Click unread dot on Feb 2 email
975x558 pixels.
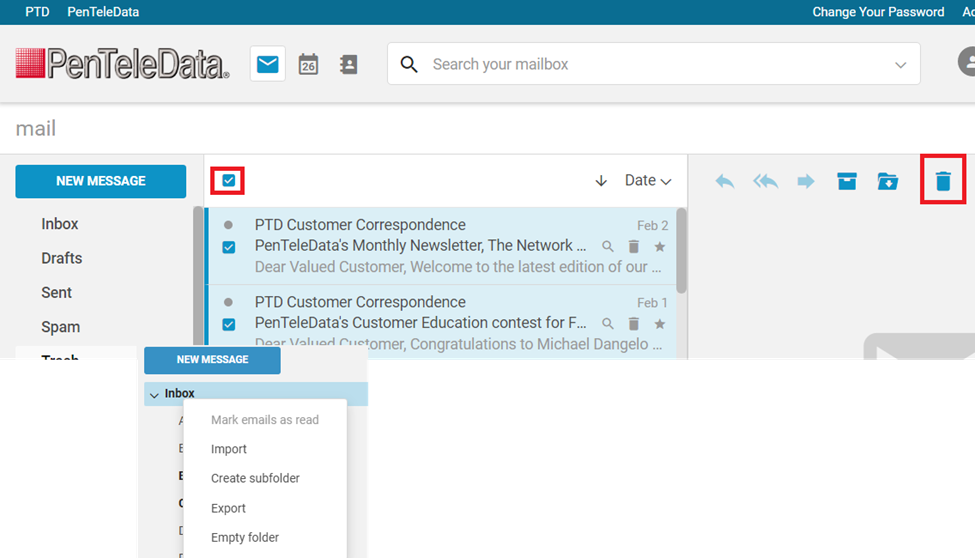228,225
